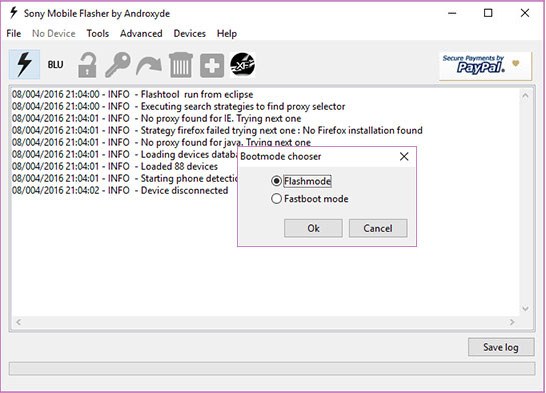The height and width of the screenshot is (393, 546).
Task: Click the key-shaped toolbar icon
Action: [118, 65]
